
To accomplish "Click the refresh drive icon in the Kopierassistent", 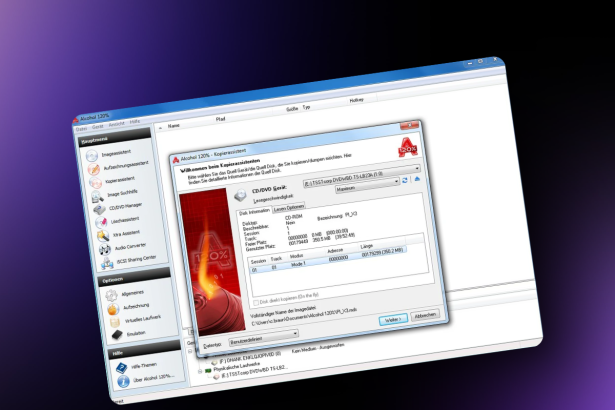I will point(405,180).
